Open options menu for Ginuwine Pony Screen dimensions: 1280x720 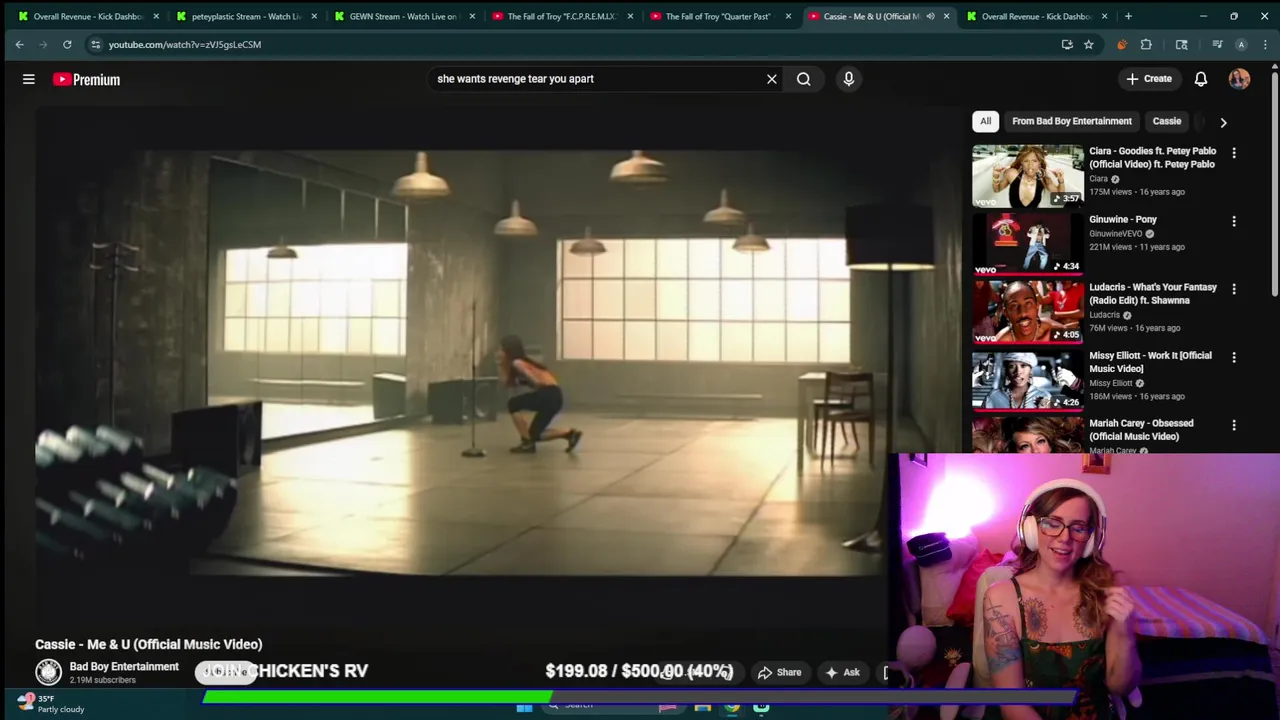click(x=1234, y=221)
